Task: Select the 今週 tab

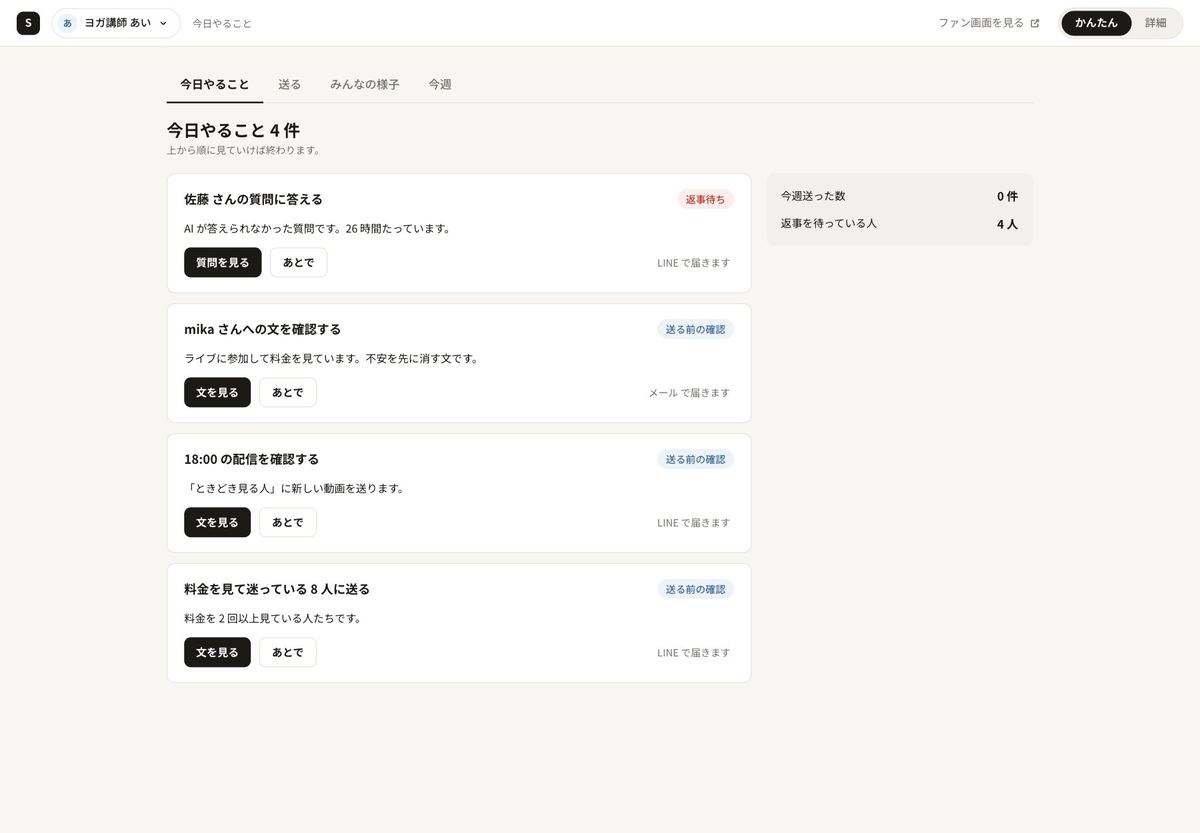Action: [440, 85]
